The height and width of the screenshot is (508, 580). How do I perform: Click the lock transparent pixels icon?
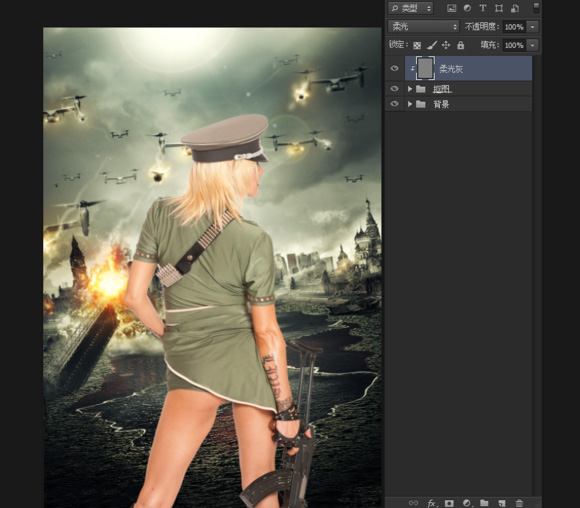(x=417, y=46)
